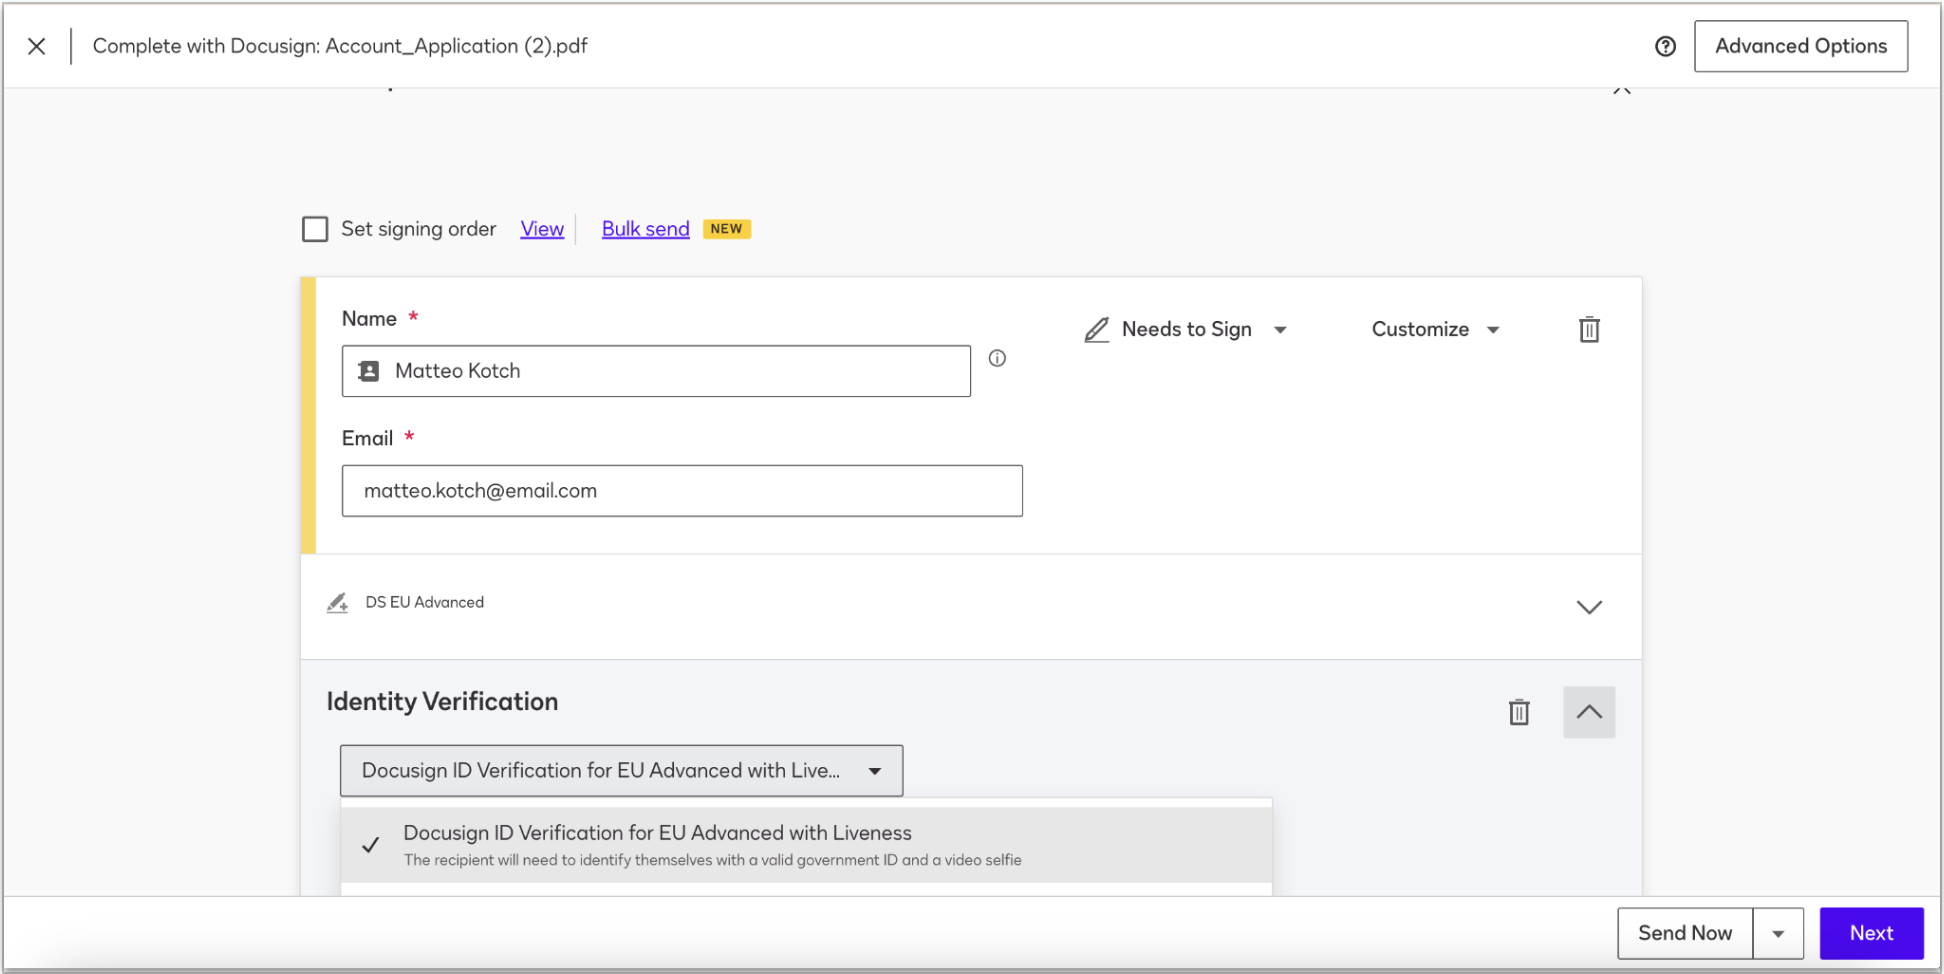This screenshot has height=974, width=1944.
Task: Open the Send Now options arrow
Action: 1778,933
